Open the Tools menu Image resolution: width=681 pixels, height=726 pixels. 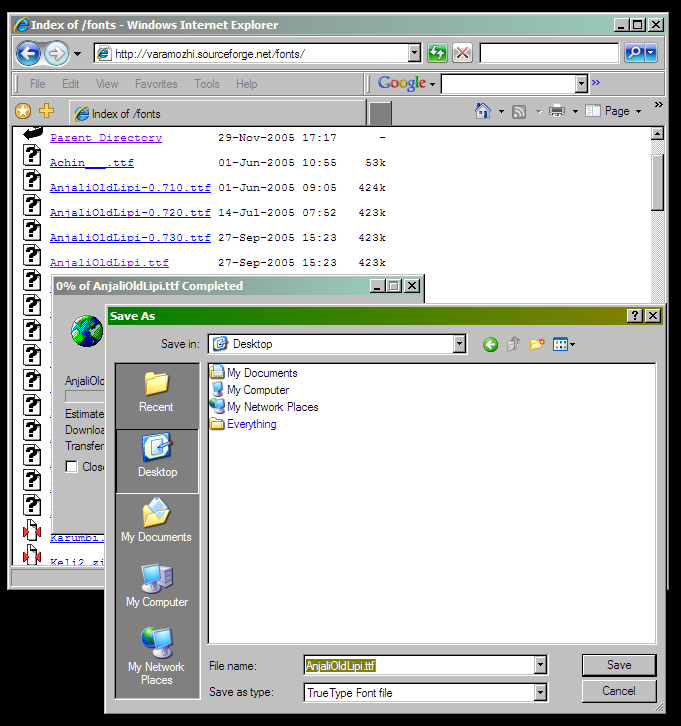click(207, 84)
